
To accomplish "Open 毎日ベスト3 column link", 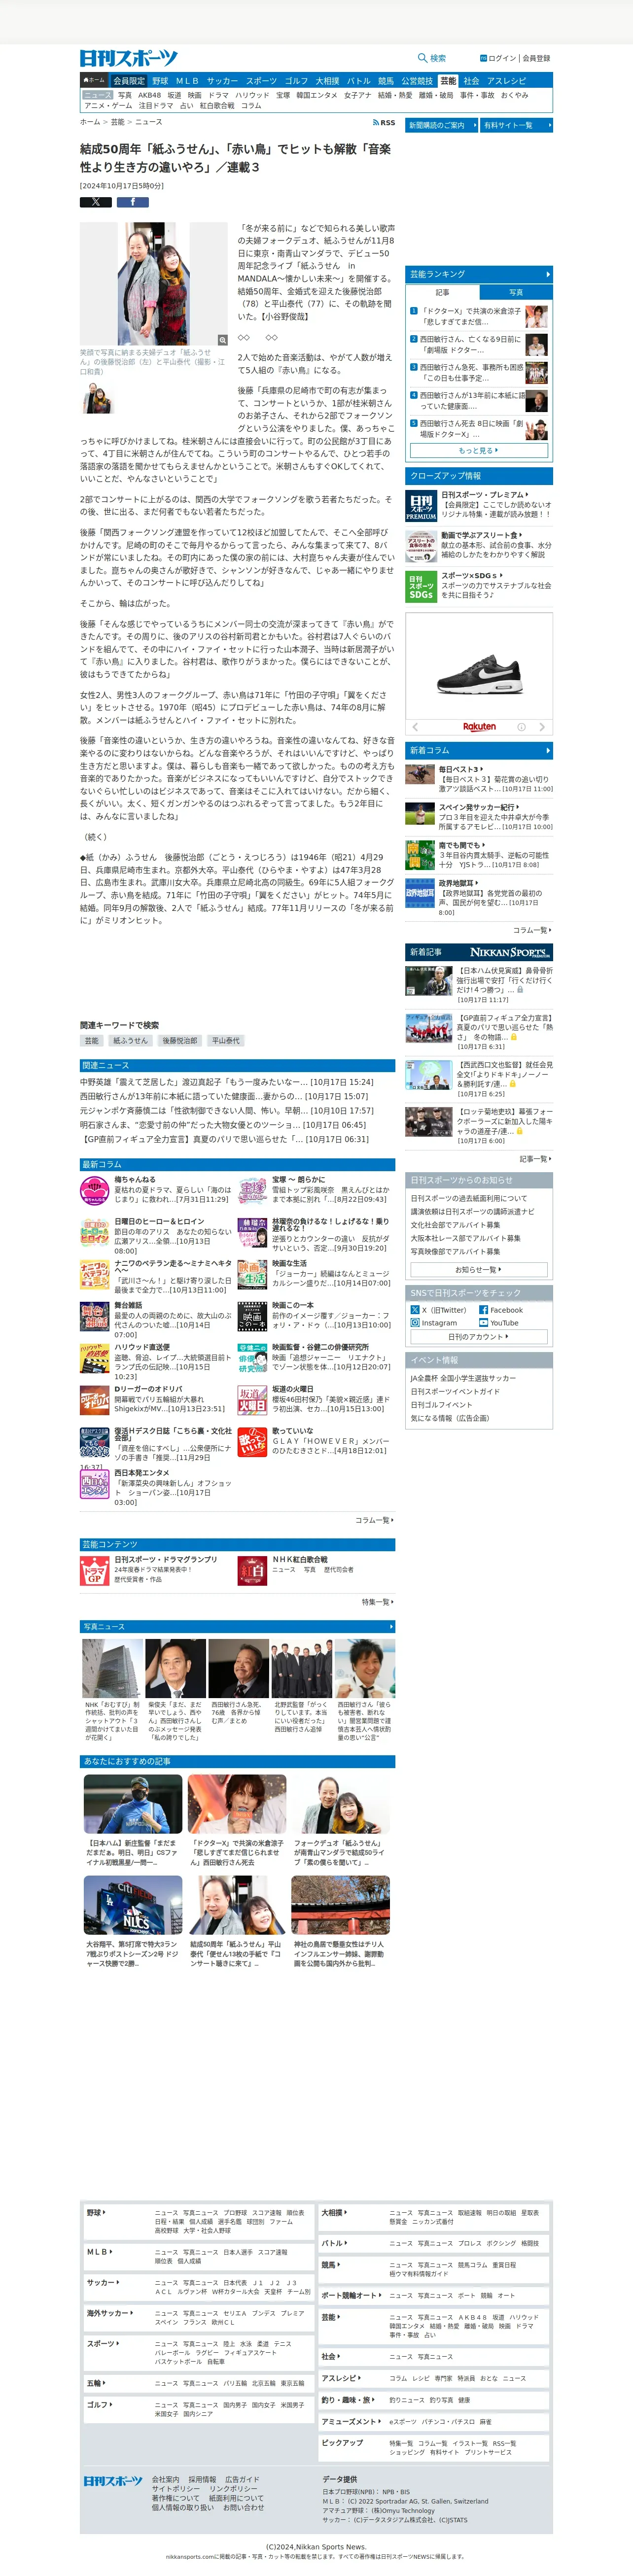I will pyautogui.click(x=460, y=770).
